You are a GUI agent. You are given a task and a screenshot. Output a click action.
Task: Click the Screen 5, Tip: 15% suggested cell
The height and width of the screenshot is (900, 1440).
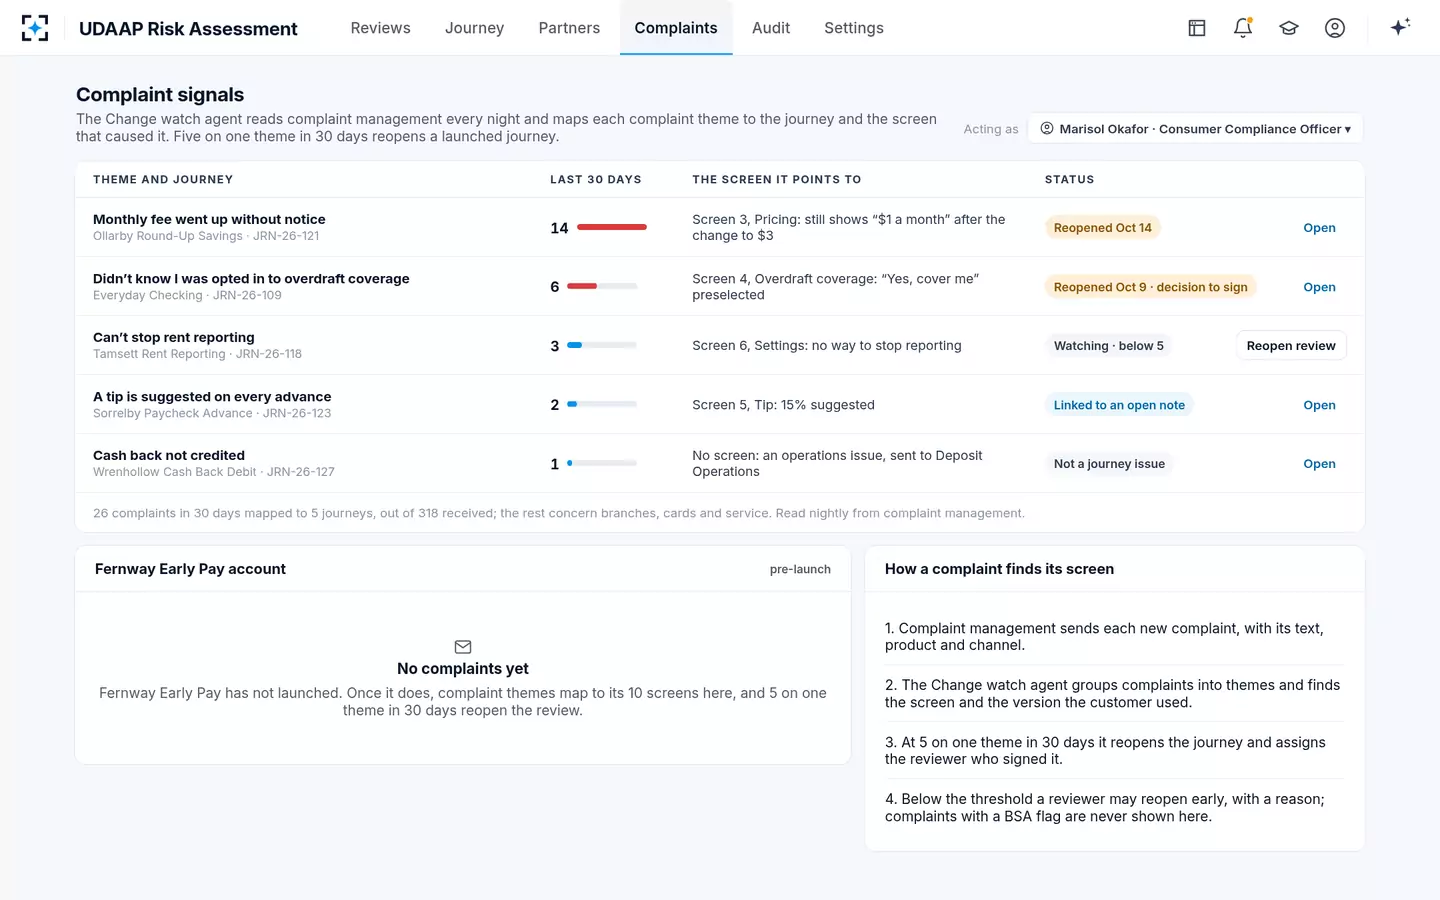(x=783, y=405)
